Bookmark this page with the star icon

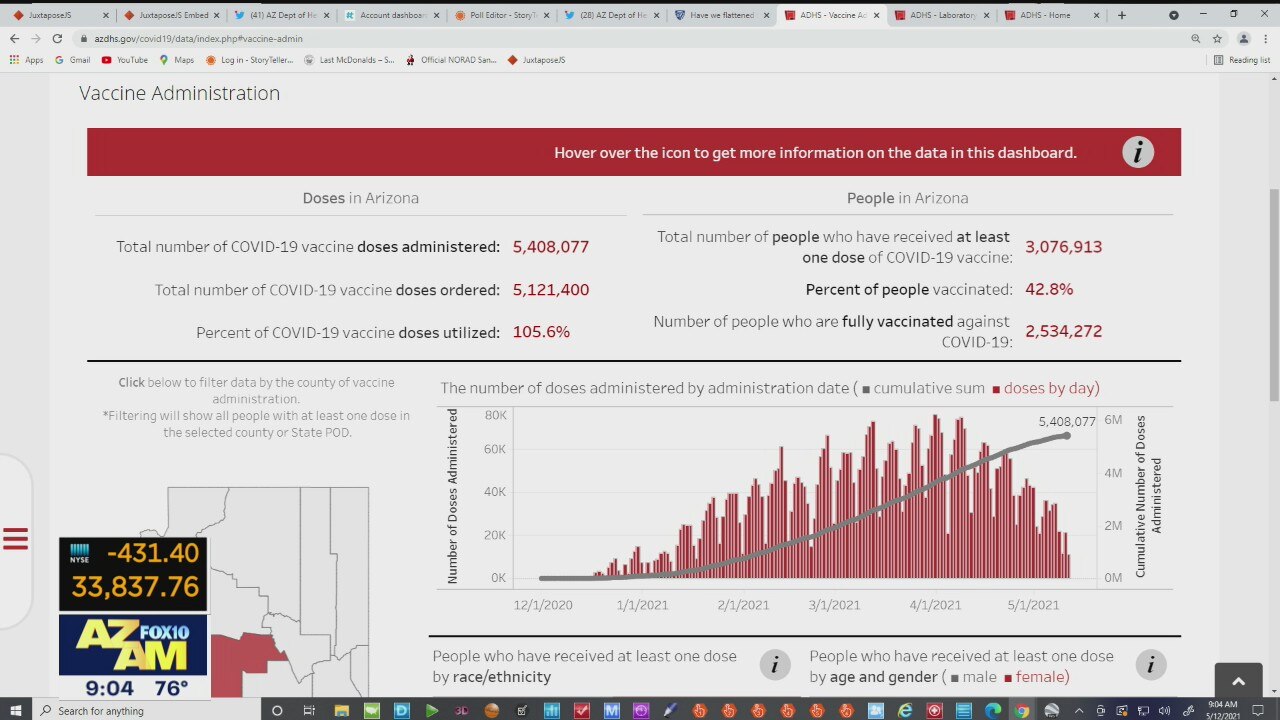(1217, 38)
